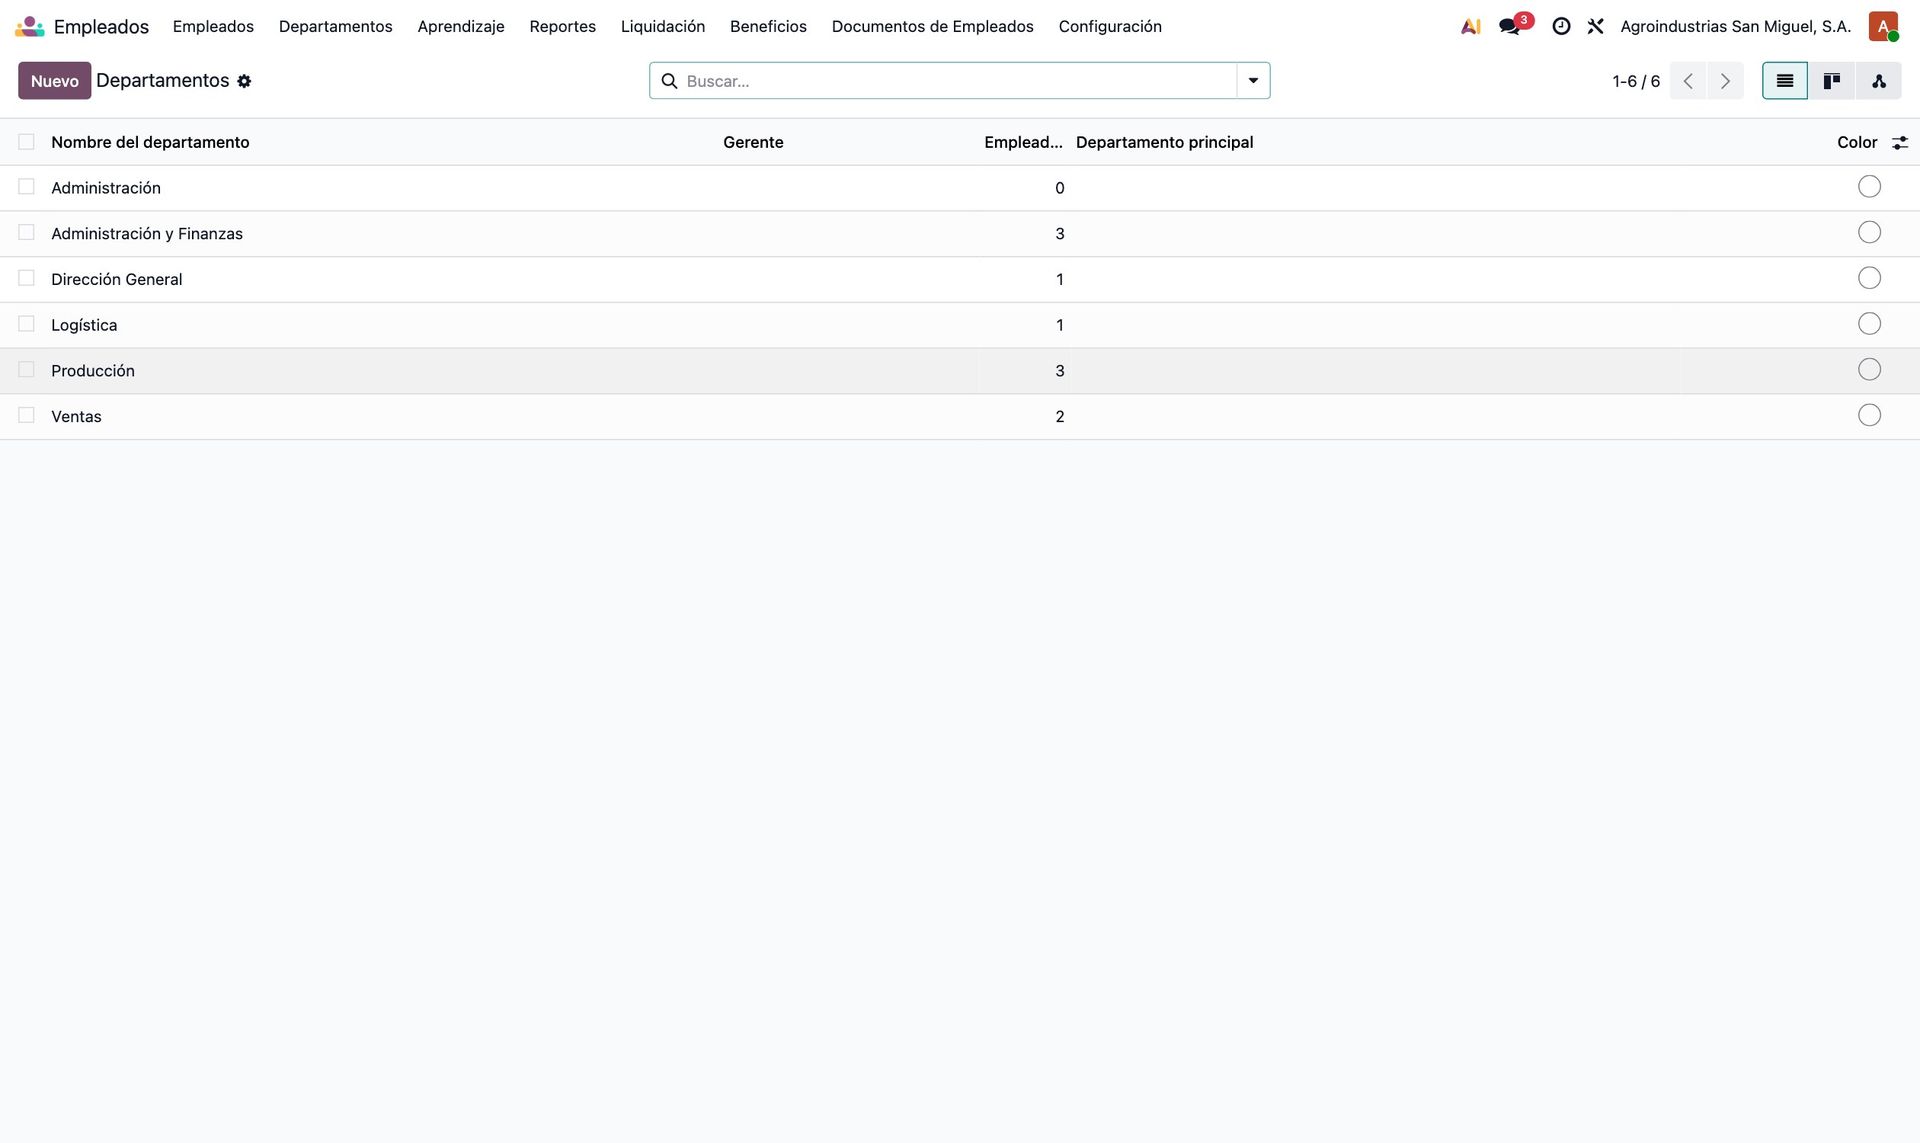Switch to hierarchy view
The height and width of the screenshot is (1143, 1920).
pos(1879,81)
